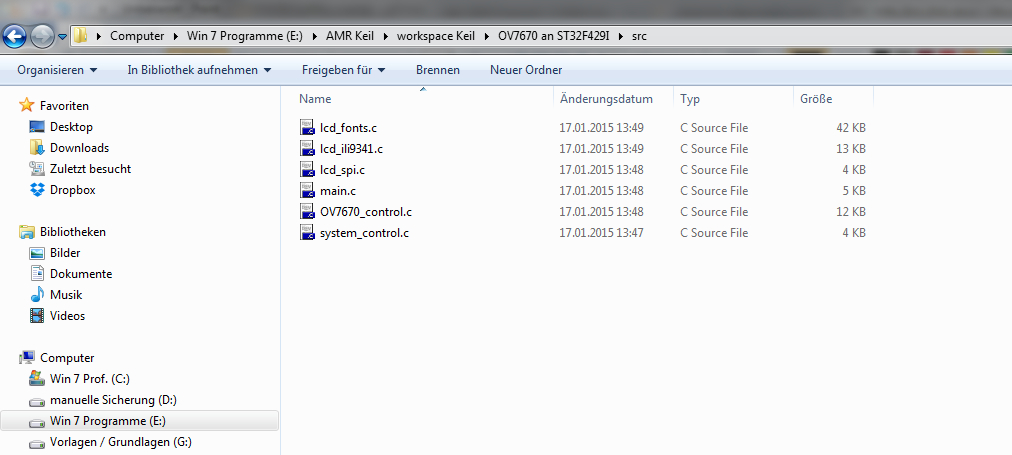Click the main.c file icon
1012x455 pixels.
click(x=308, y=190)
